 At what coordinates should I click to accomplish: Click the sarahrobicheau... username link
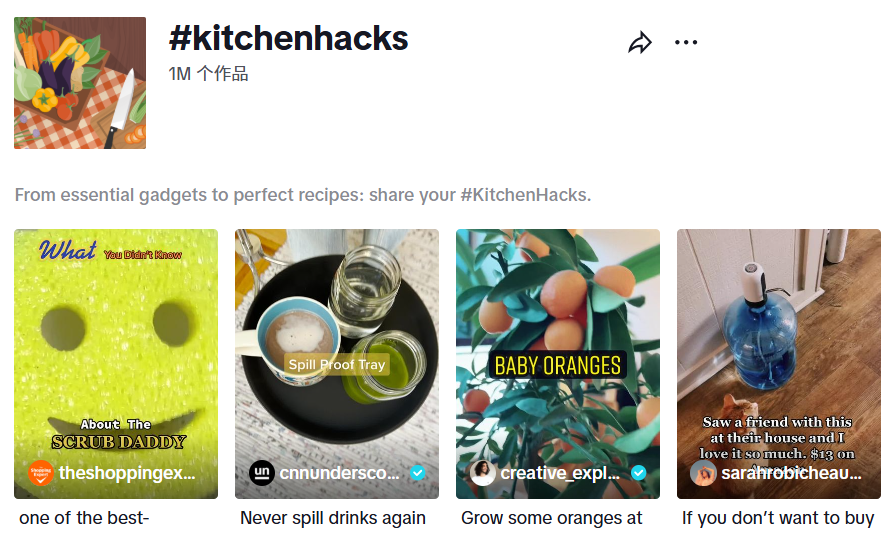pos(790,473)
